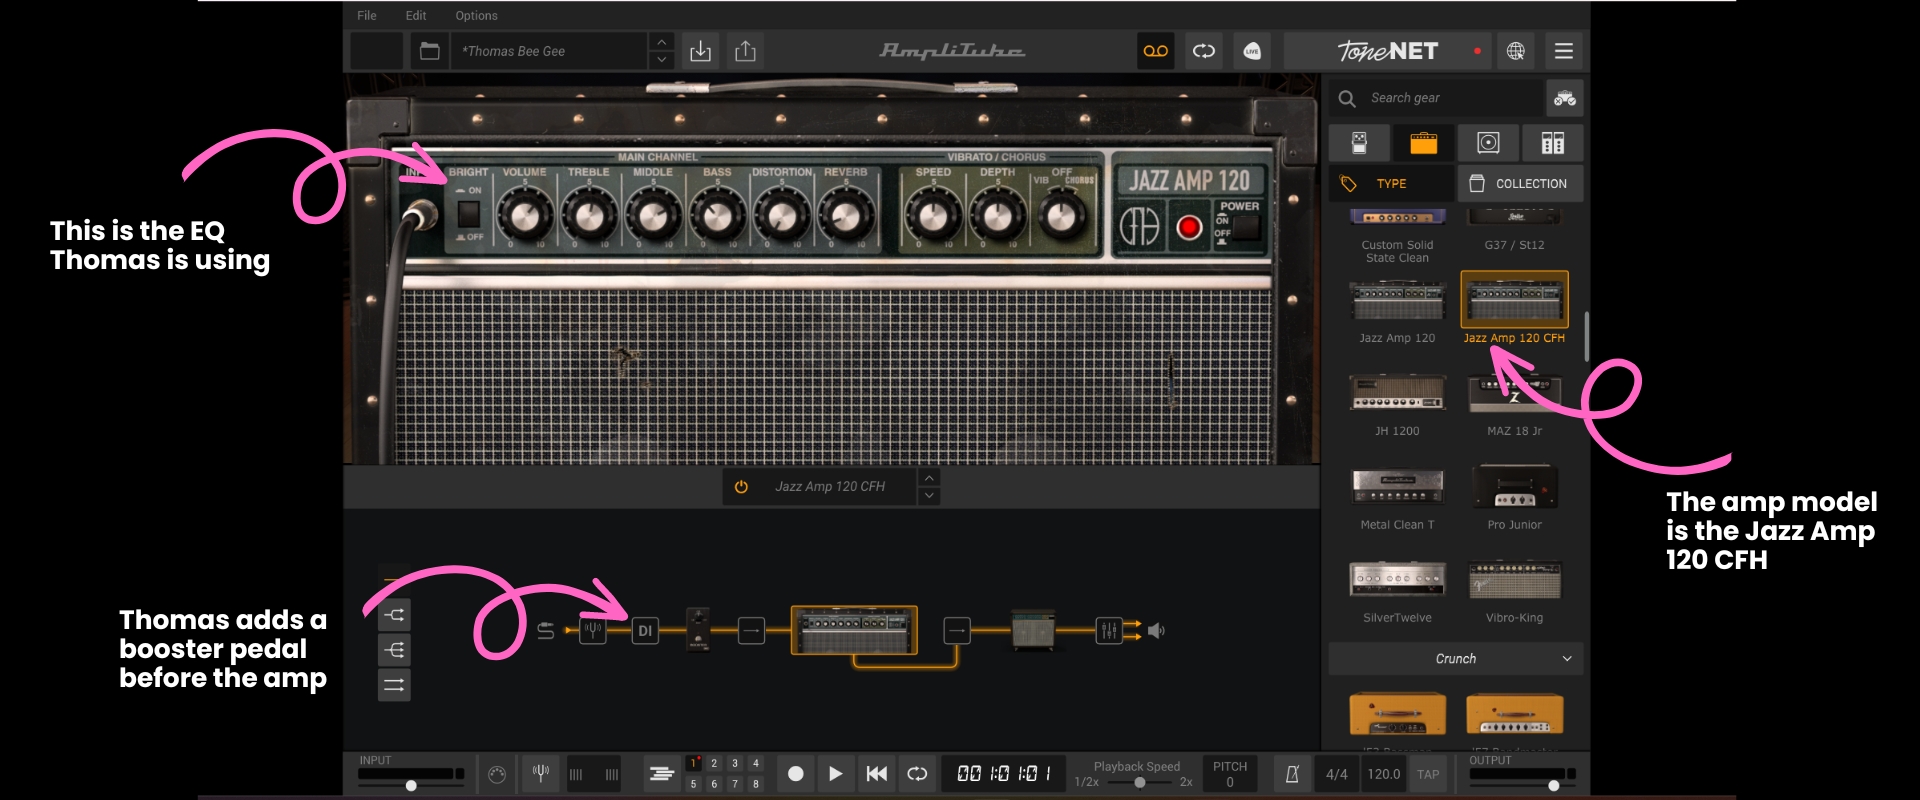Select the cabinet gear category icon
The width and height of the screenshot is (1920, 800).
[1488, 143]
